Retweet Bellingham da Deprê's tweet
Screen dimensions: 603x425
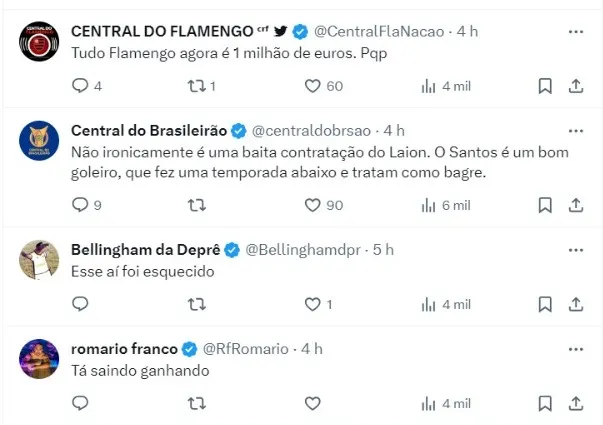tap(198, 304)
